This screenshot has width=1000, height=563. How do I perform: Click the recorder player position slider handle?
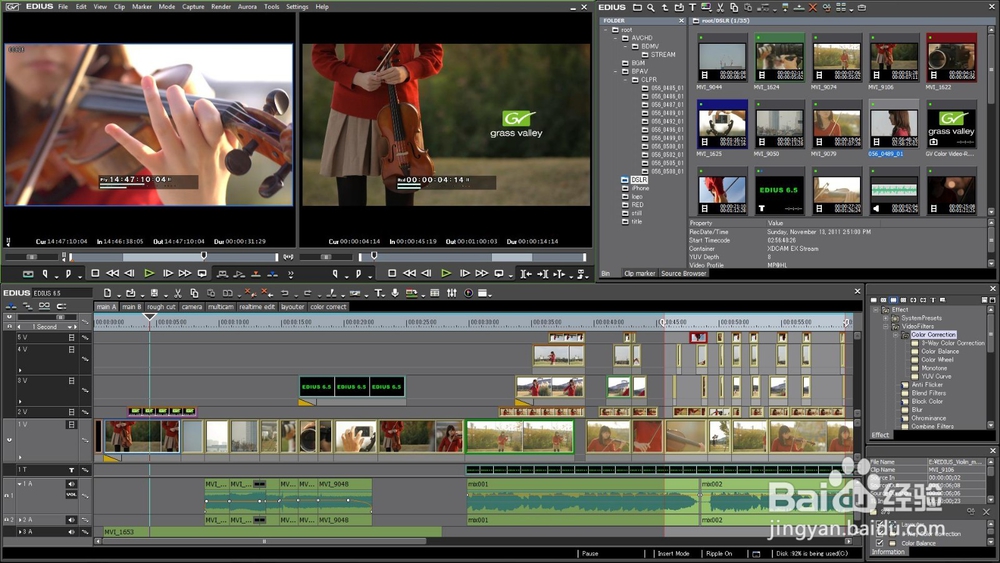tap(374, 256)
